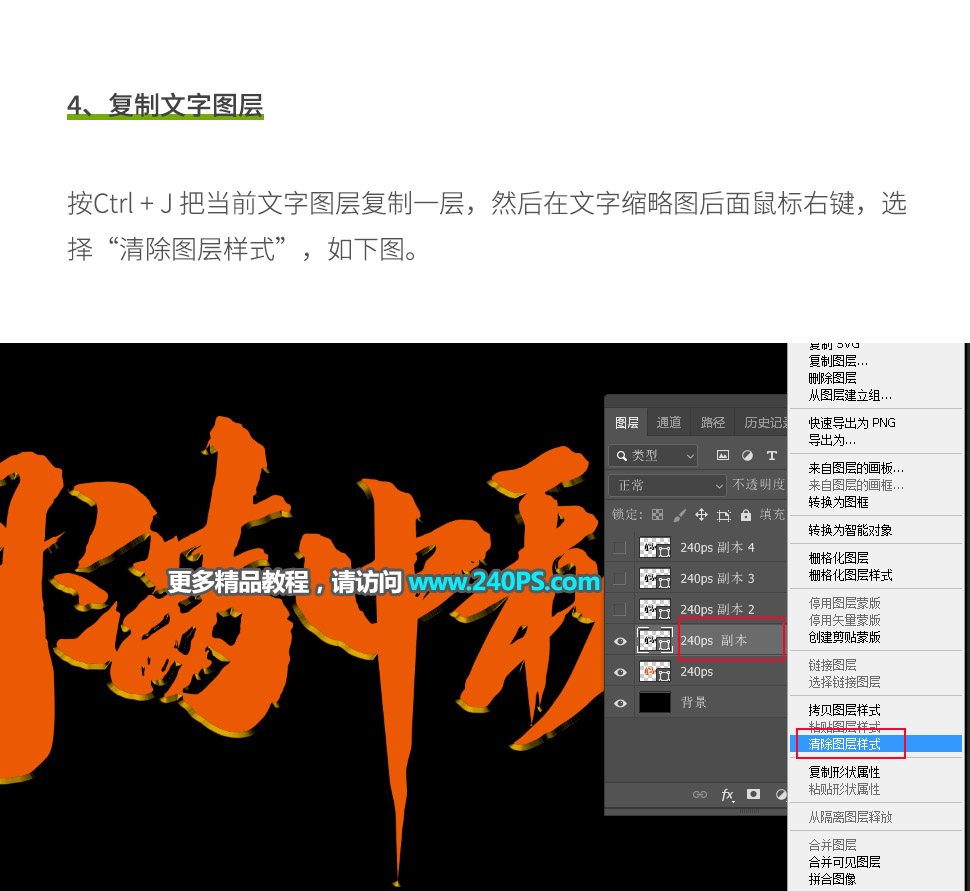Click the 背景 layer black thumbnail
The image size is (970, 891).
655,702
